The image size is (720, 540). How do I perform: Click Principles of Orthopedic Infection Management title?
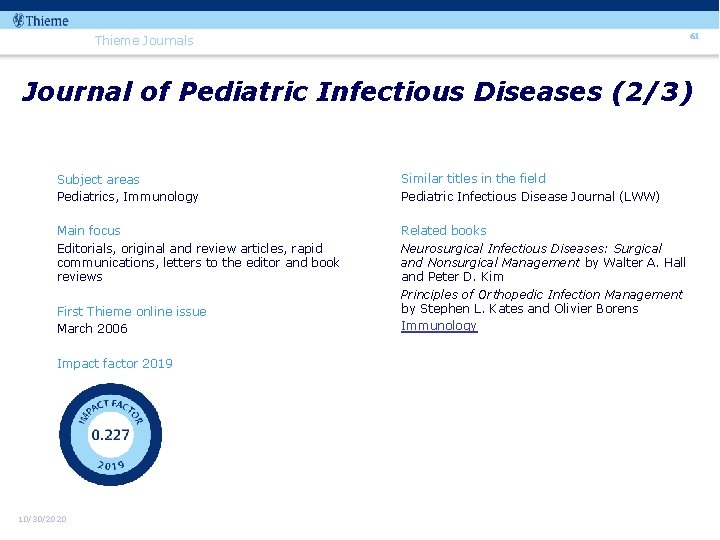542,294
